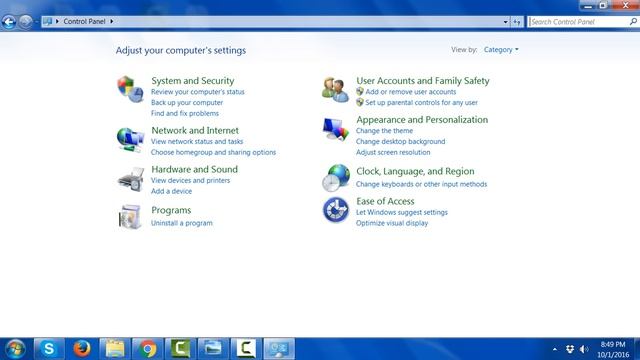Image resolution: width=640 pixels, height=360 pixels.
Task: Open the recent pages dropdown beside Forward
Action: pyautogui.click(x=36, y=22)
